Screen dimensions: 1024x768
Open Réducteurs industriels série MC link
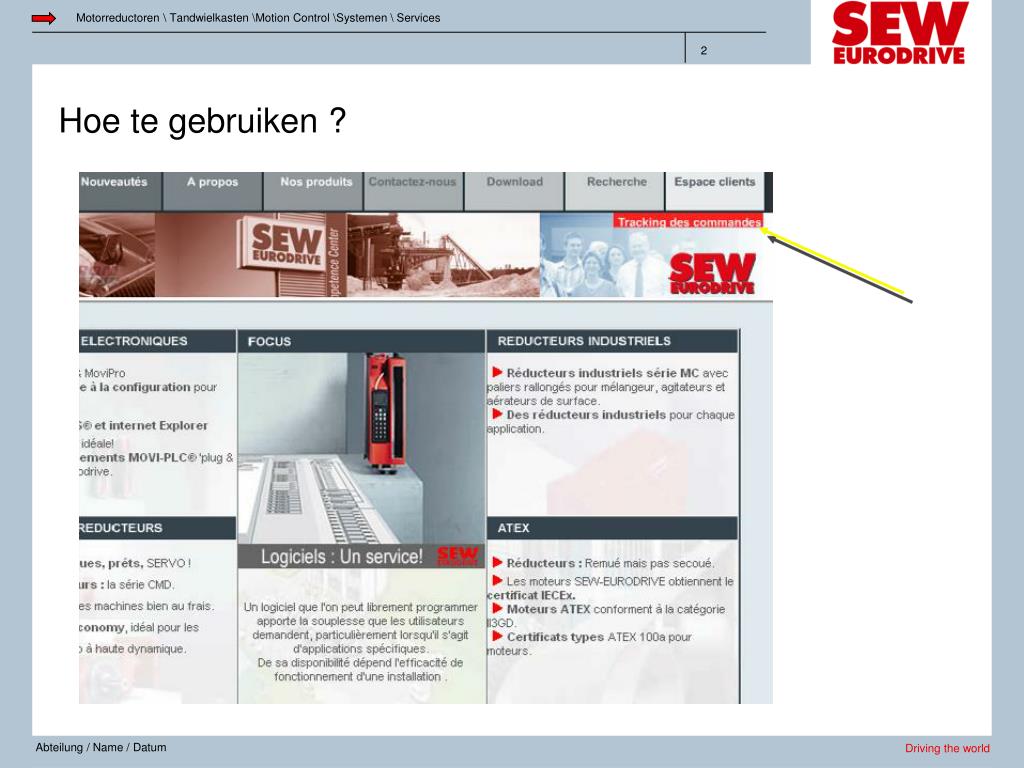click(603, 373)
